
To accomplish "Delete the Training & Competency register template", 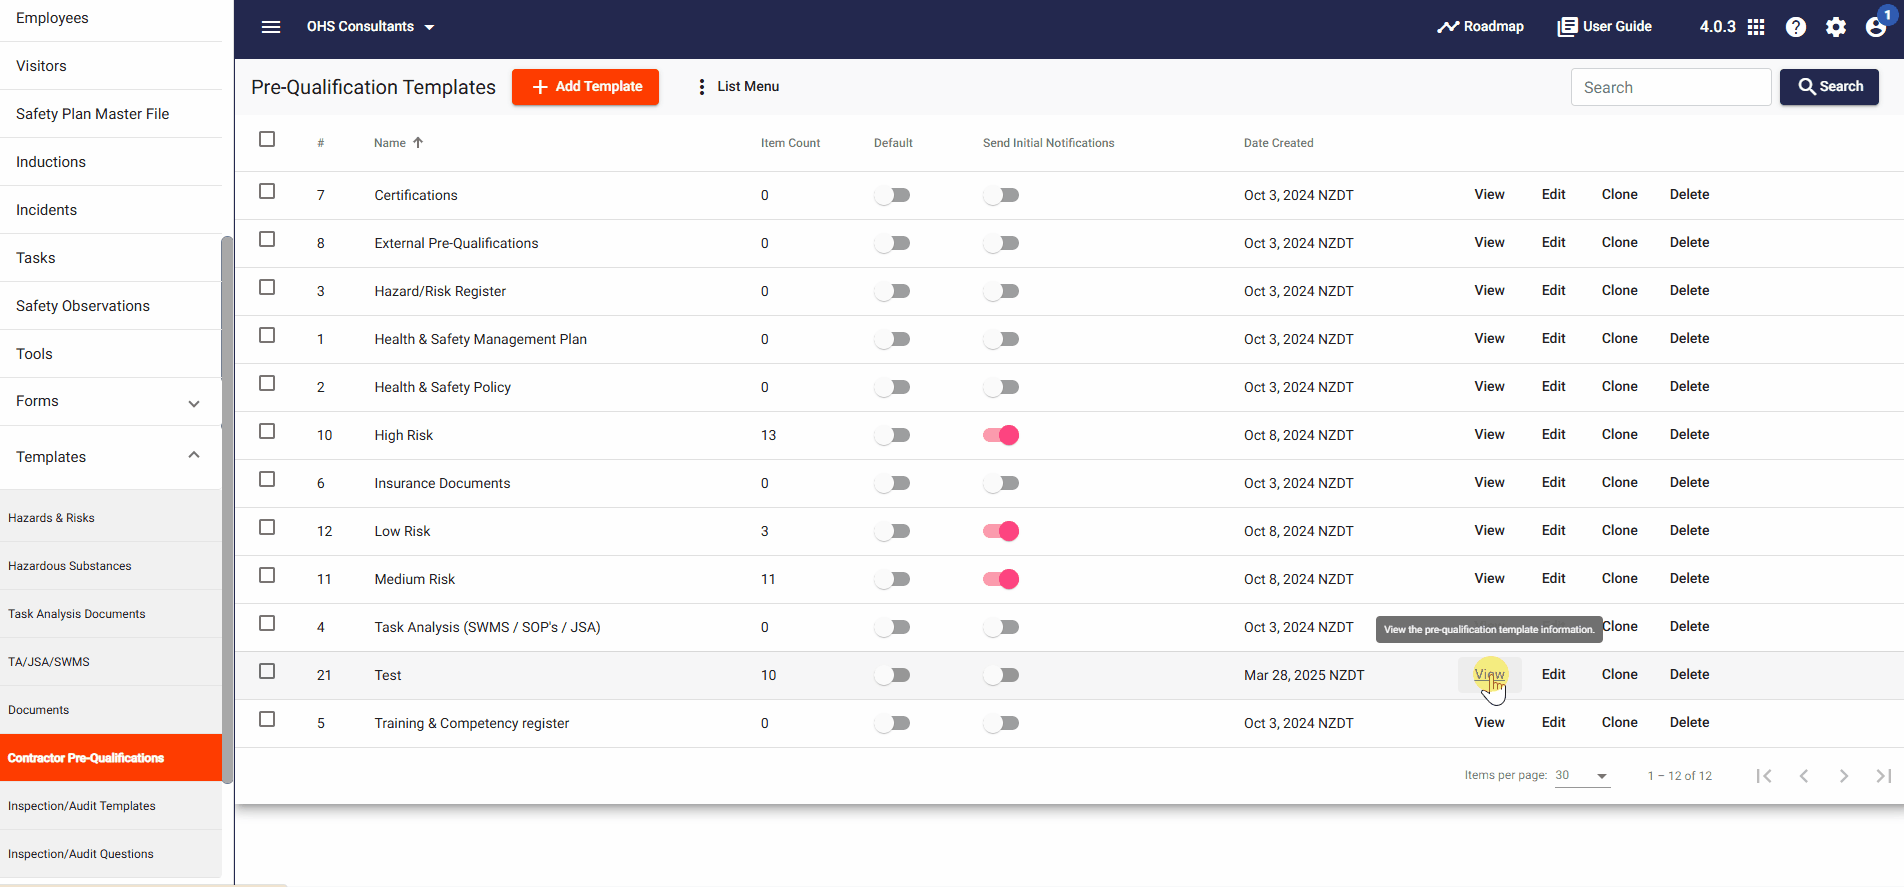I will [1689, 723].
